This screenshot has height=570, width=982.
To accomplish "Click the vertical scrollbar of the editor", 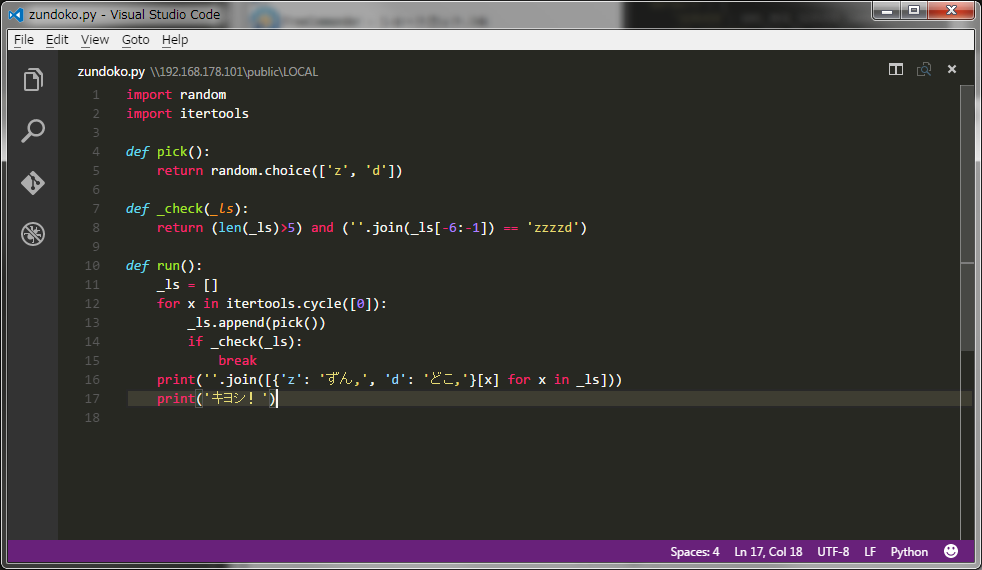I will tap(967, 217).
